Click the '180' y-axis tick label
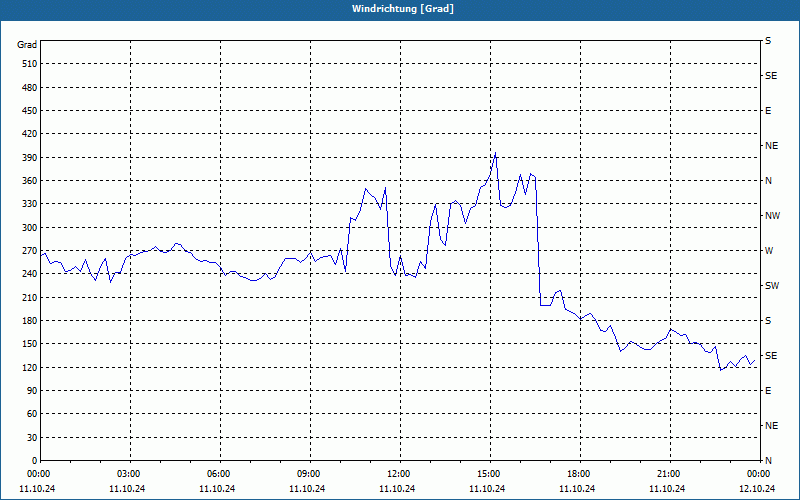 30,320
